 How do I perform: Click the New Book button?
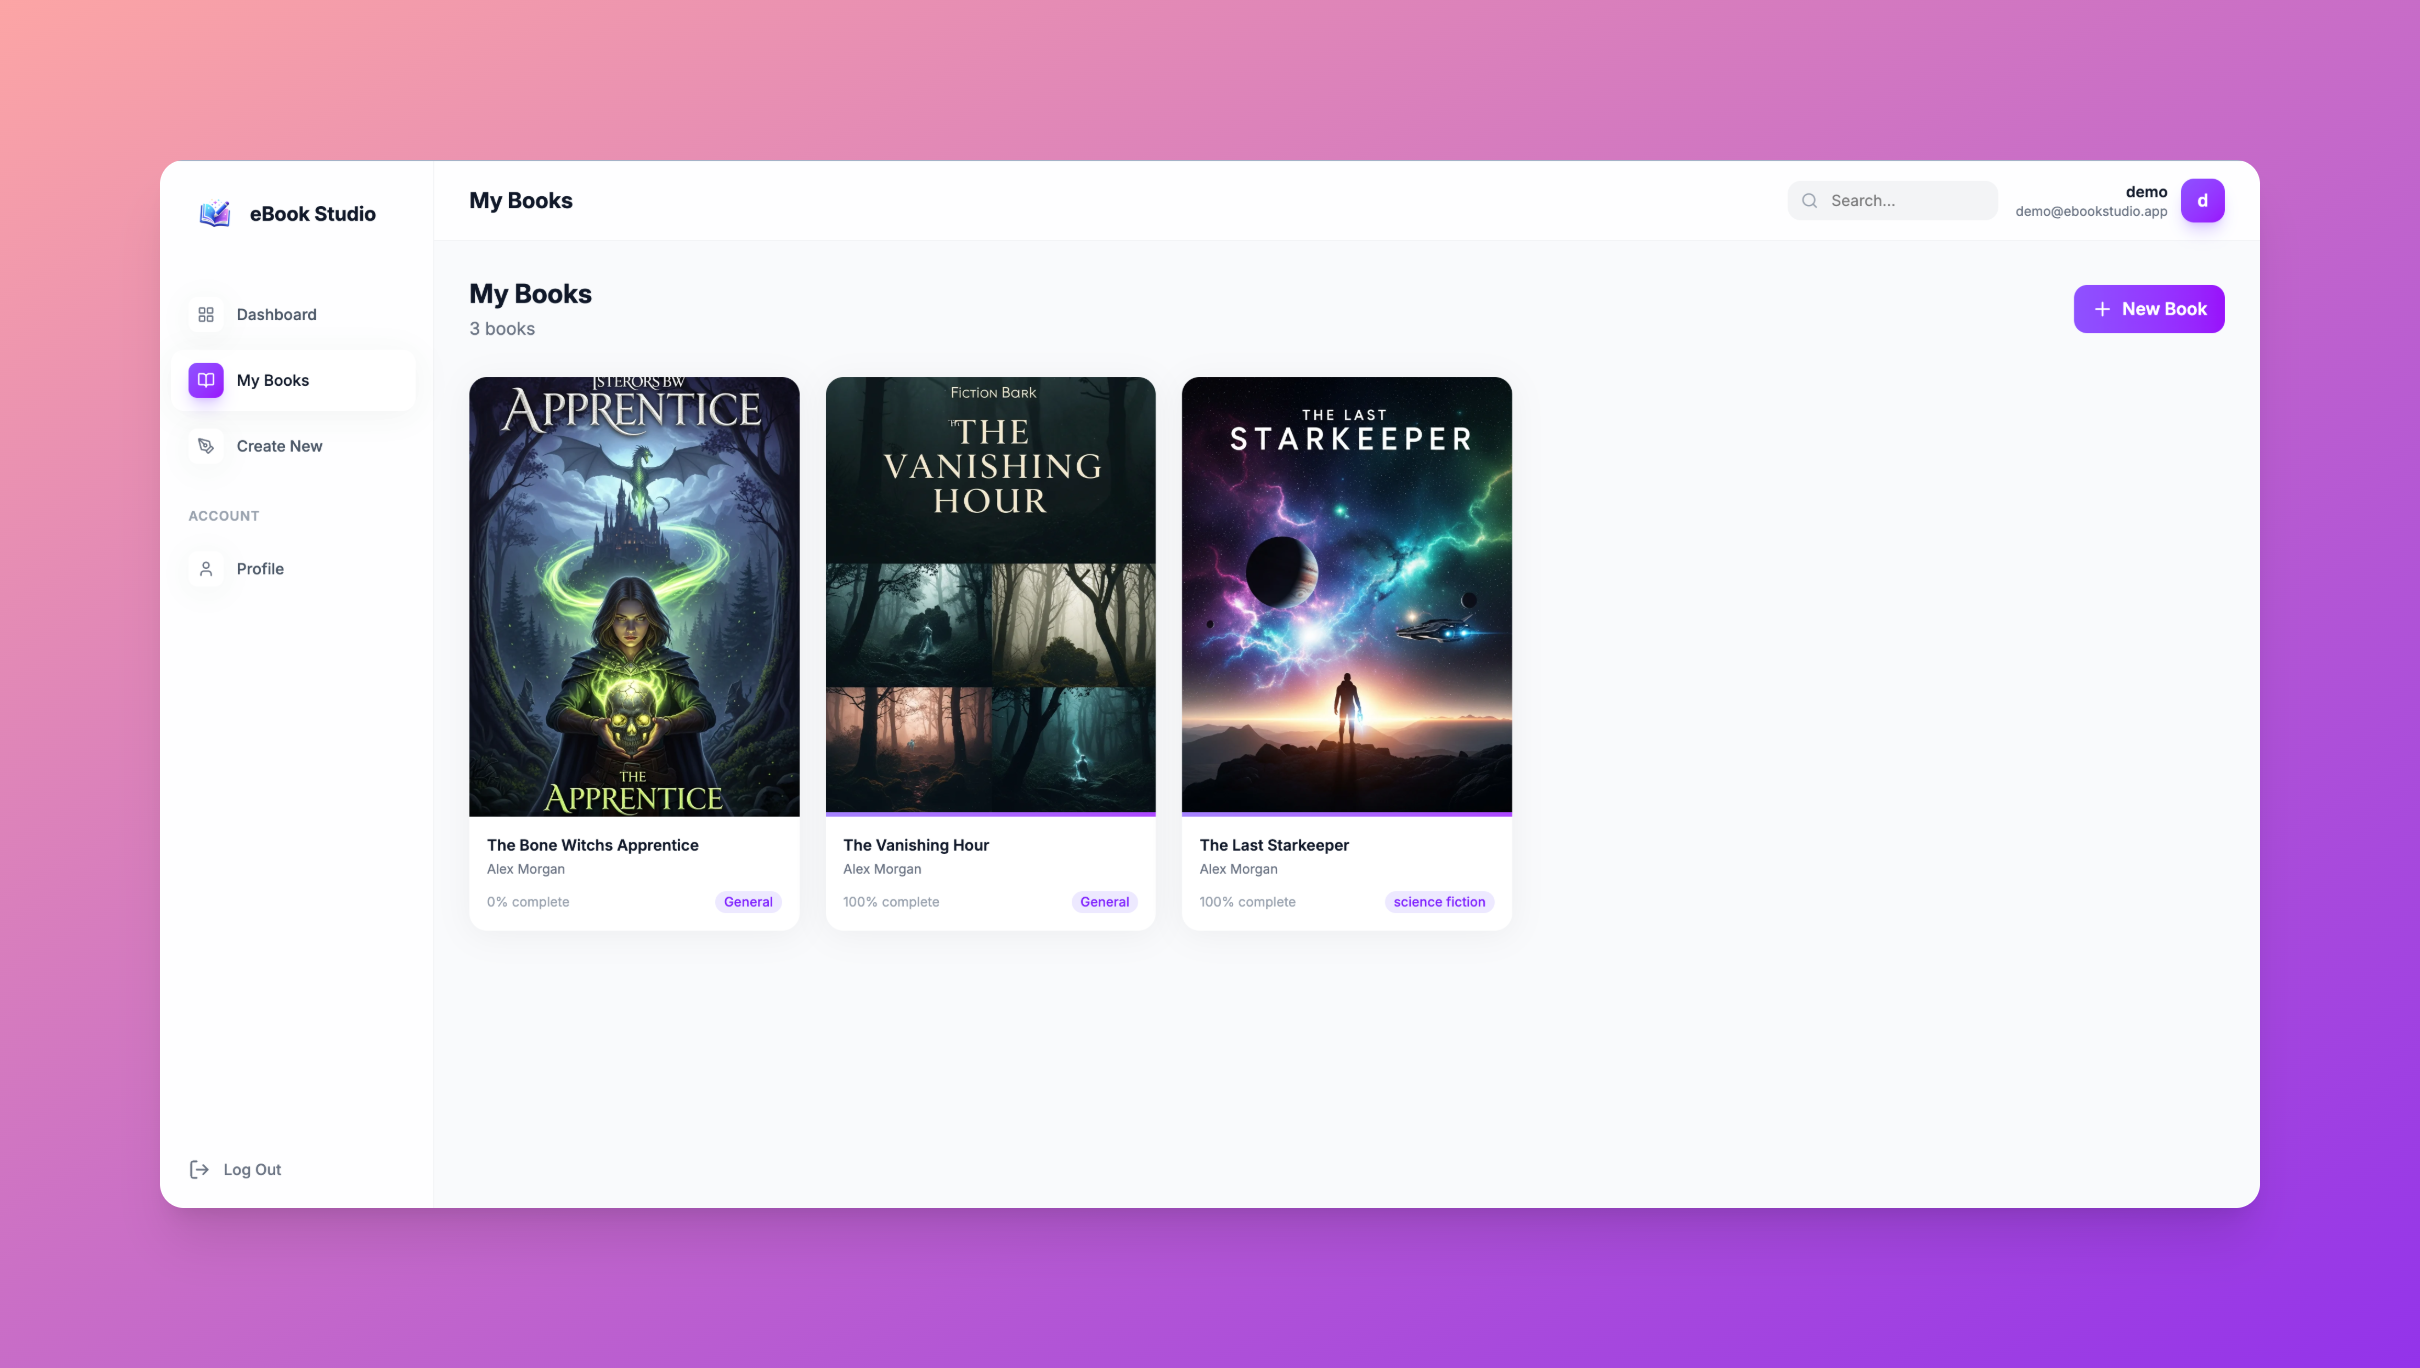(x=2149, y=308)
